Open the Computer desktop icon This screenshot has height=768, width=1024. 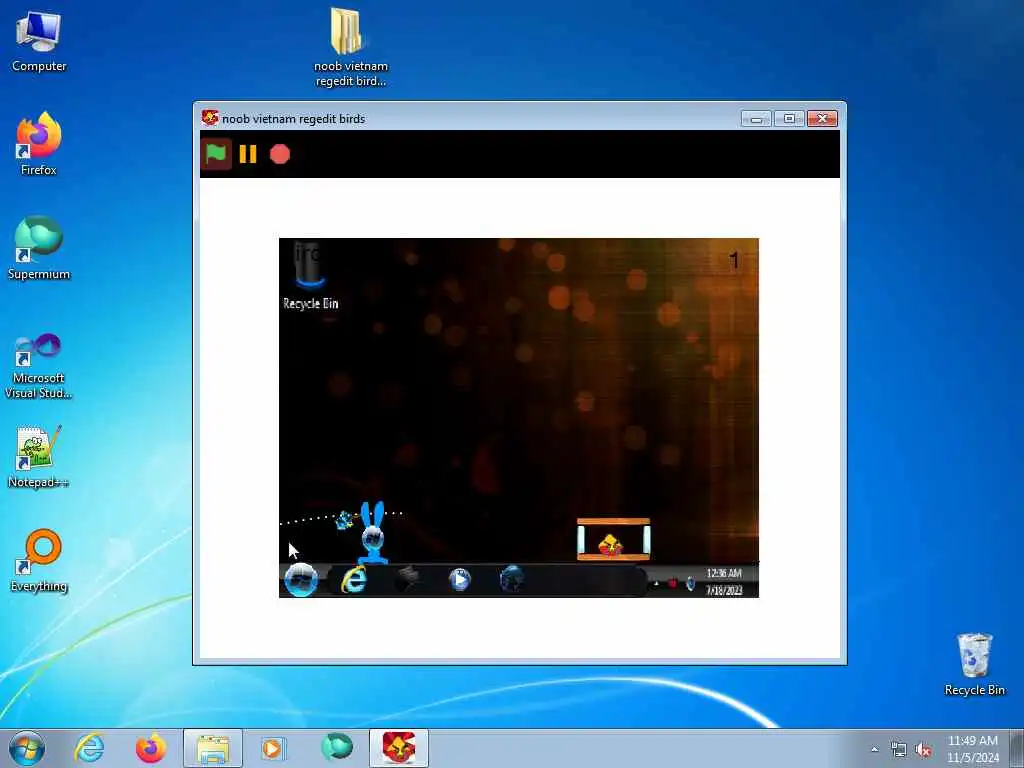coord(39,41)
